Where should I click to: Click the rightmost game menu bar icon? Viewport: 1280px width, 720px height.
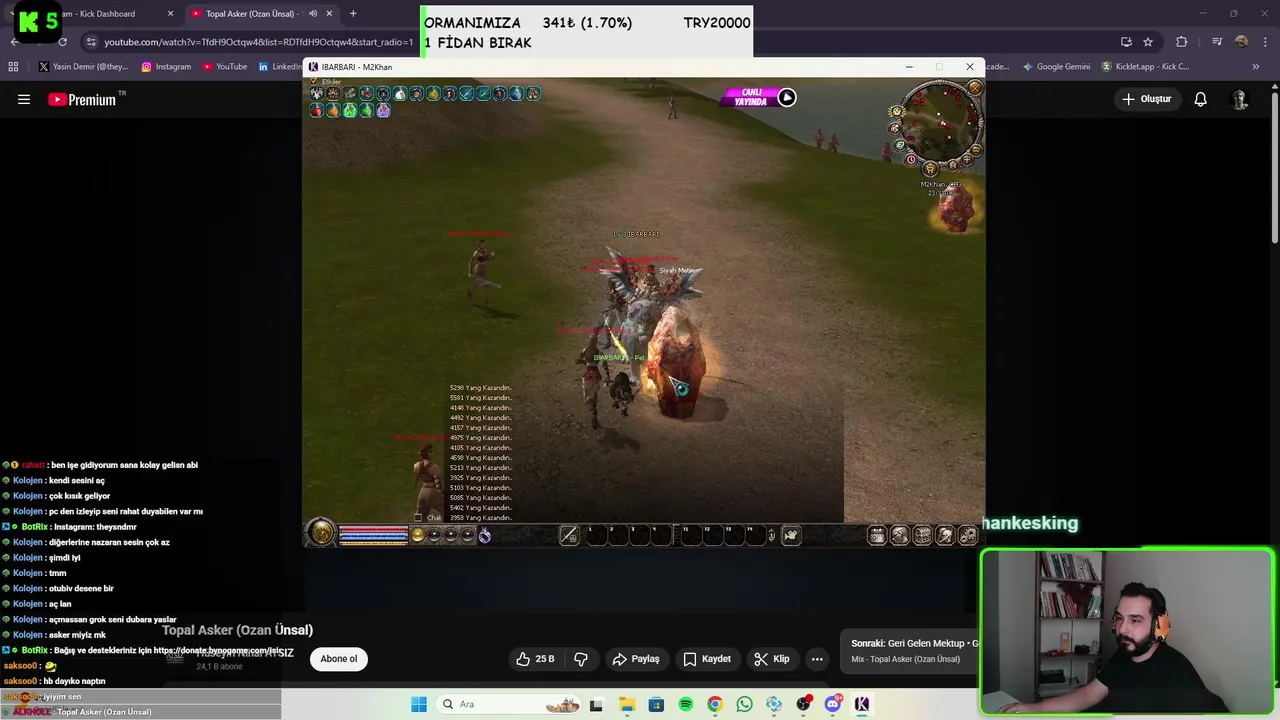(x=967, y=536)
